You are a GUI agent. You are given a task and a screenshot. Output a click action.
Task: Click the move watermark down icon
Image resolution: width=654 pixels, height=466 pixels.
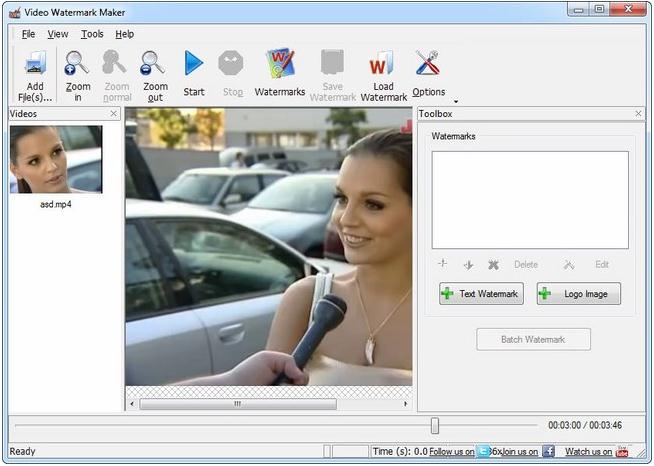(468, 264)
